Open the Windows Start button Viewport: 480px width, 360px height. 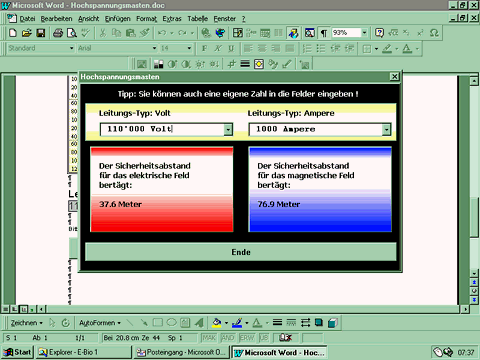18,352
